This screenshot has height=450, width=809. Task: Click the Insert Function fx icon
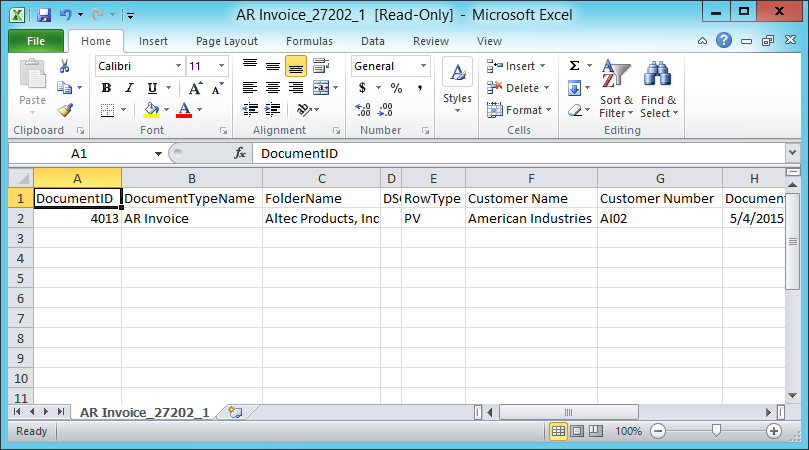pos(240,153)
